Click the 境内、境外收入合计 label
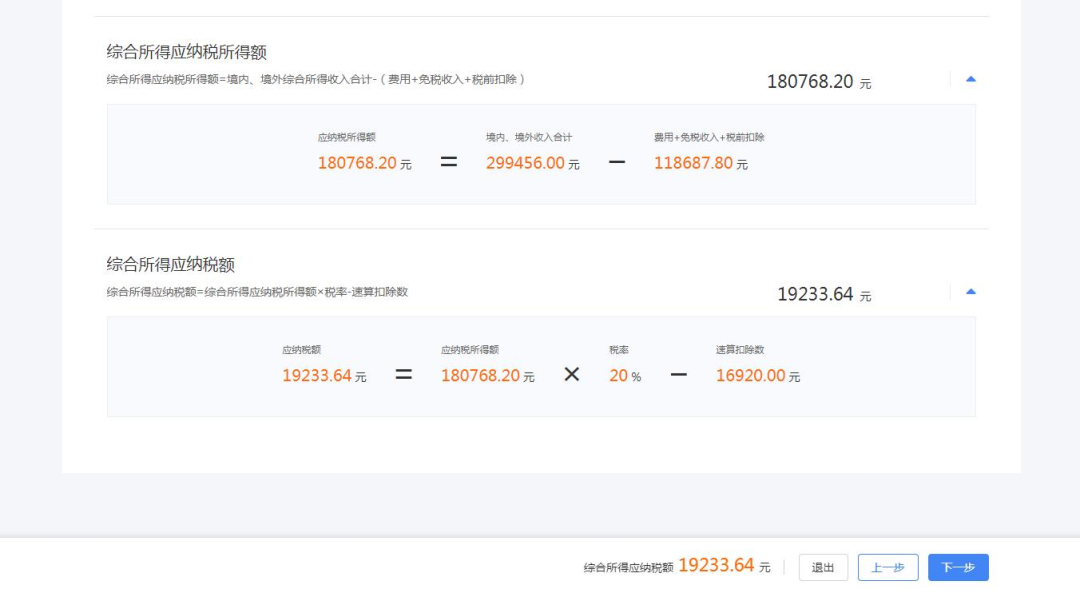This screenshot has height=597, width=1080. click(x=529, y=137)
